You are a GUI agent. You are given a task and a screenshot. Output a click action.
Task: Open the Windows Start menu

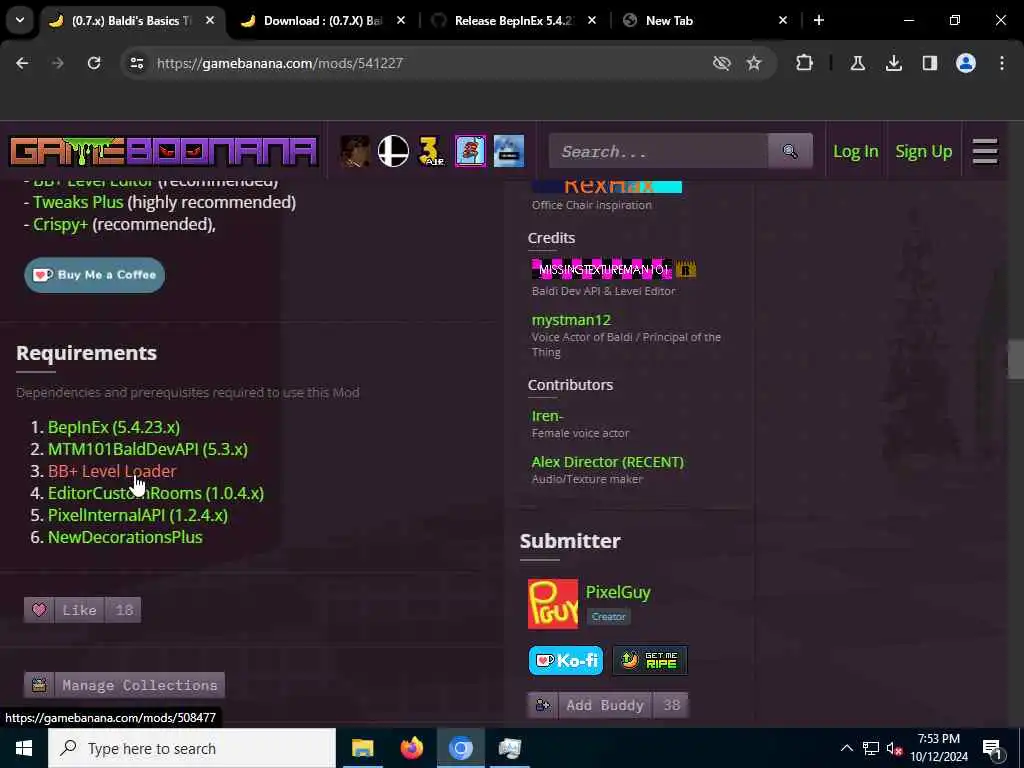click(x=24, y=748)
